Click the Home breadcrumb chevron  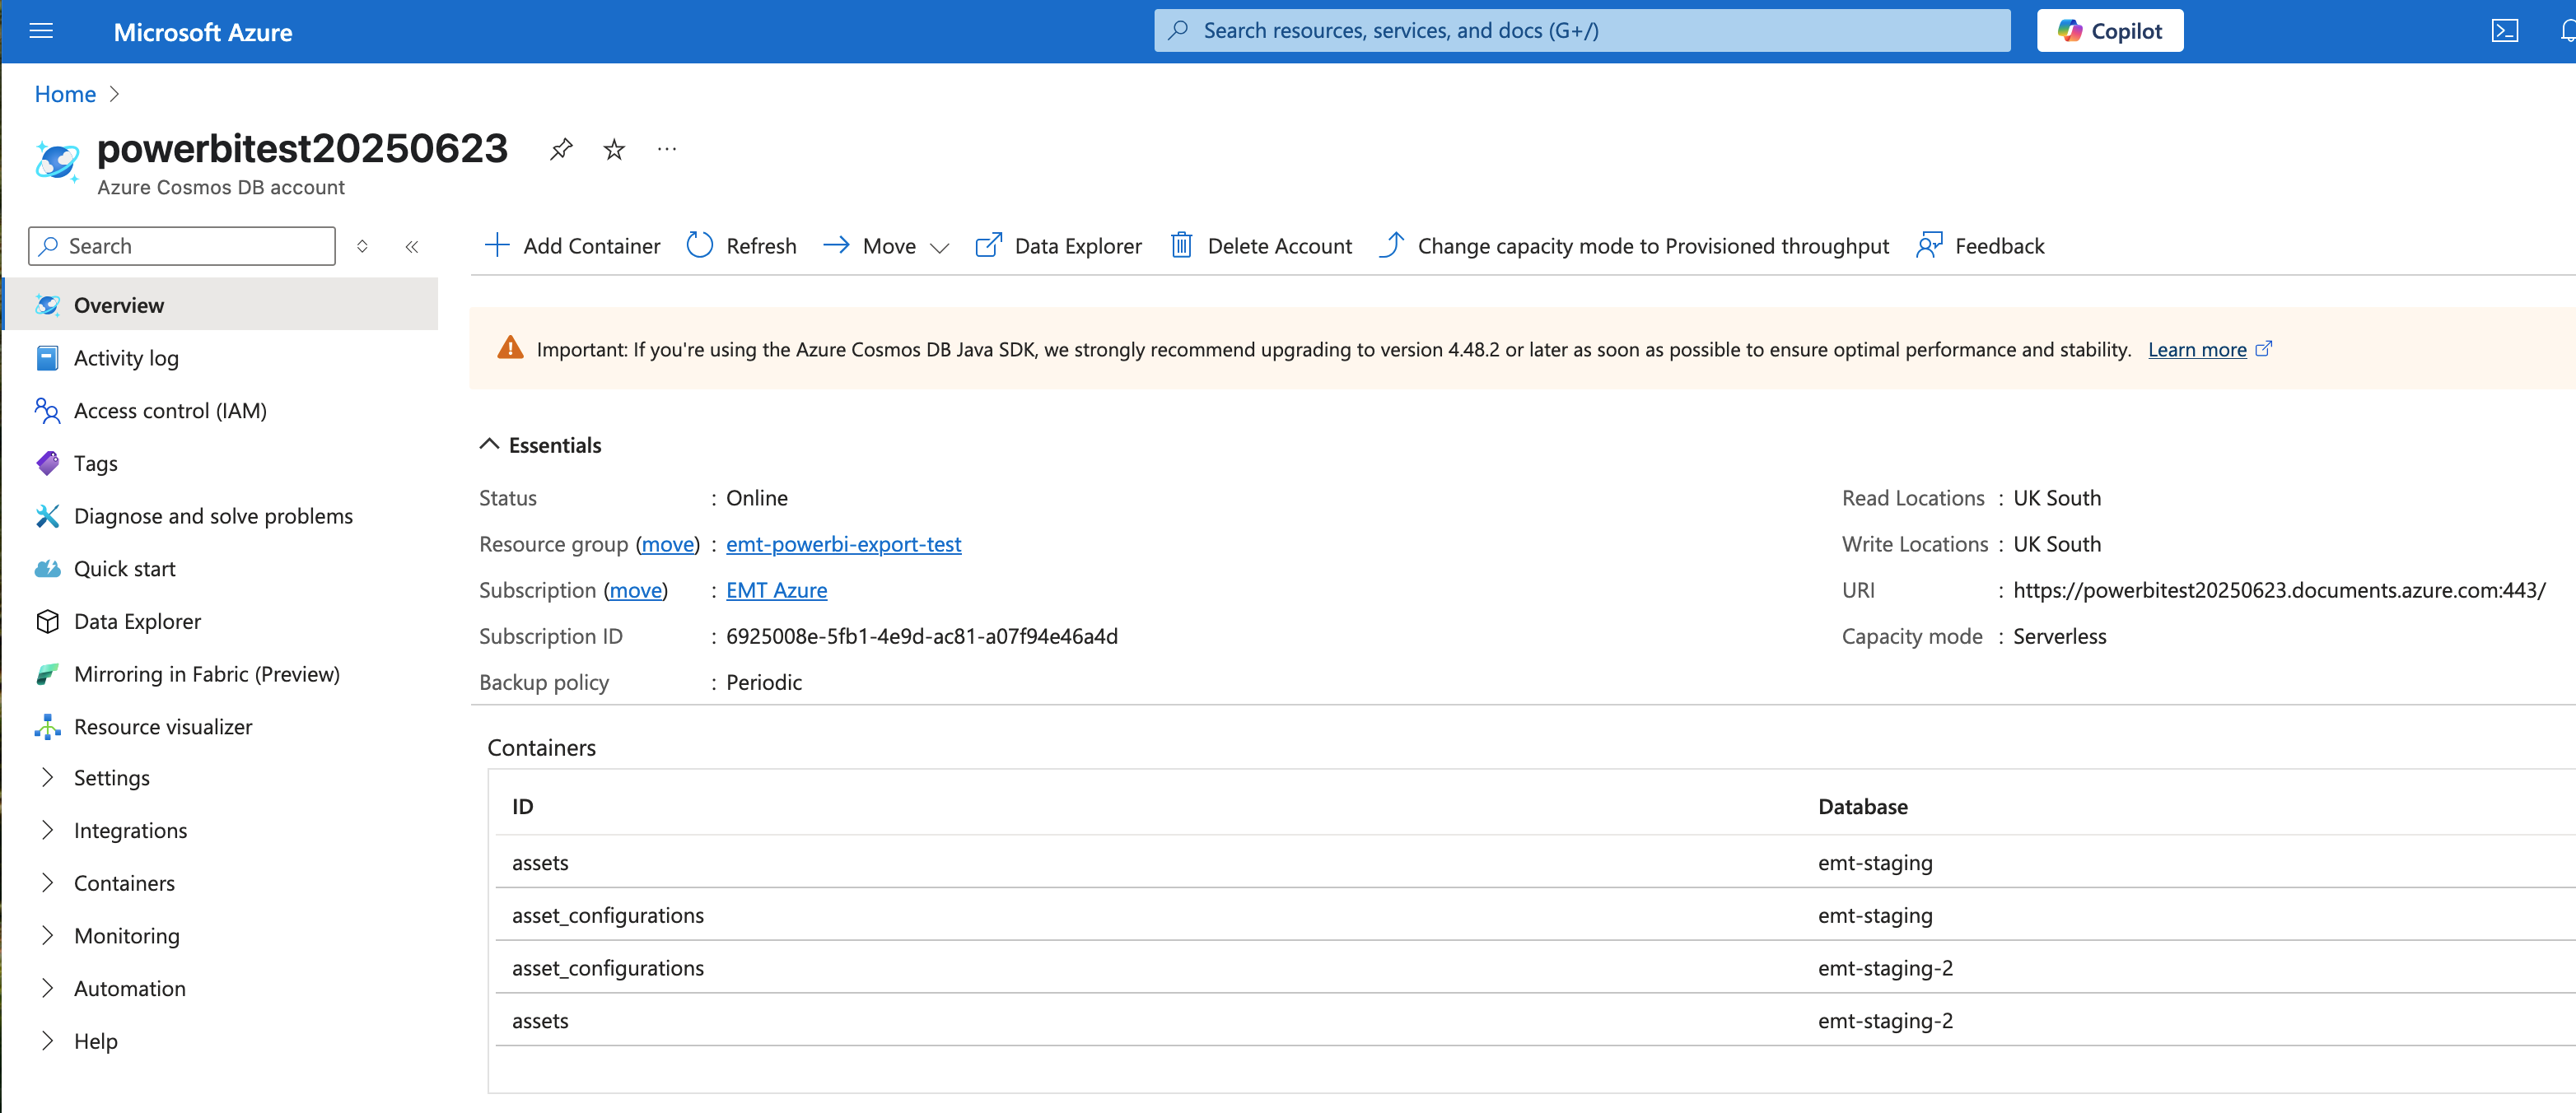coord(114,94)
